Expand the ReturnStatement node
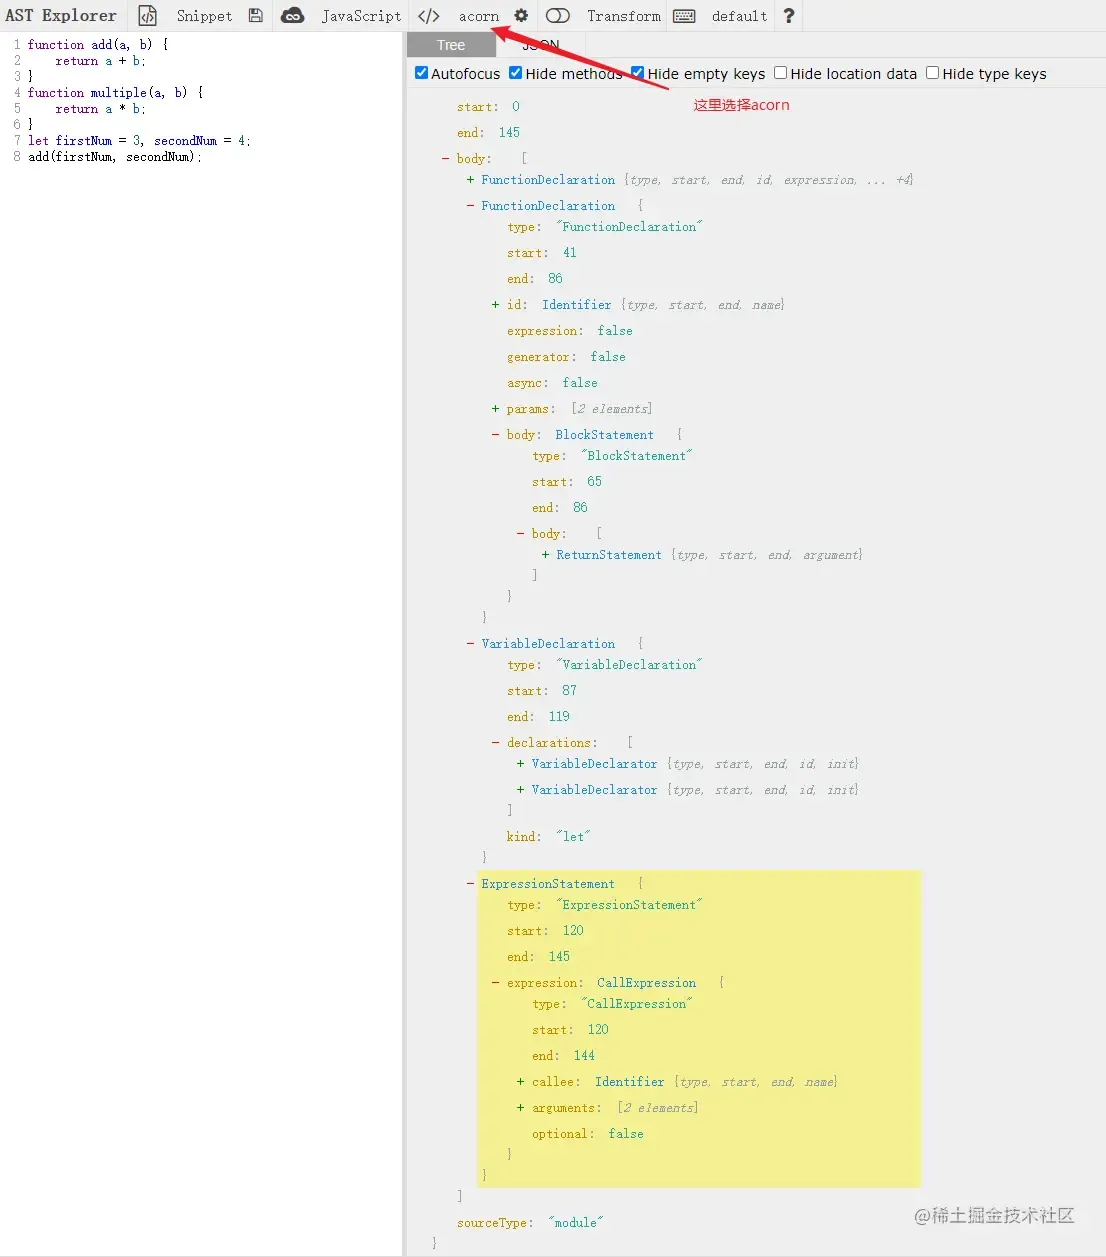This screenshot has height=1257, width=1106. pos(545,555)
